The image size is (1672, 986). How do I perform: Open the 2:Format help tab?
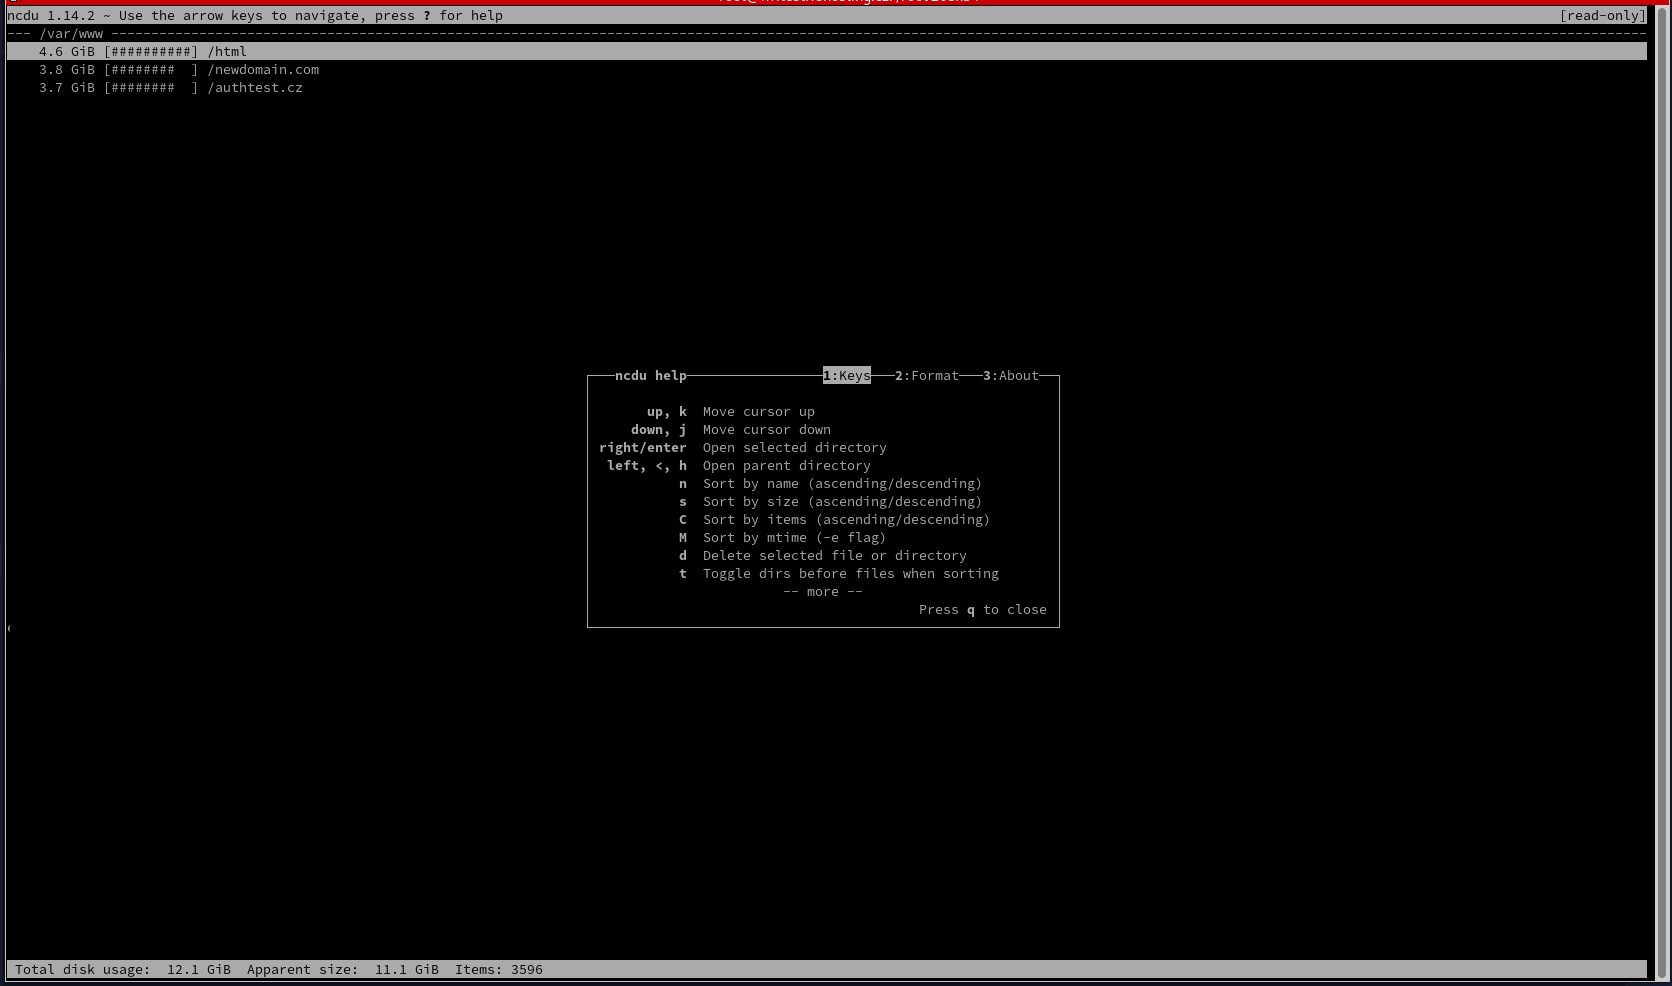pyautogui.click(x=927, y=375)
